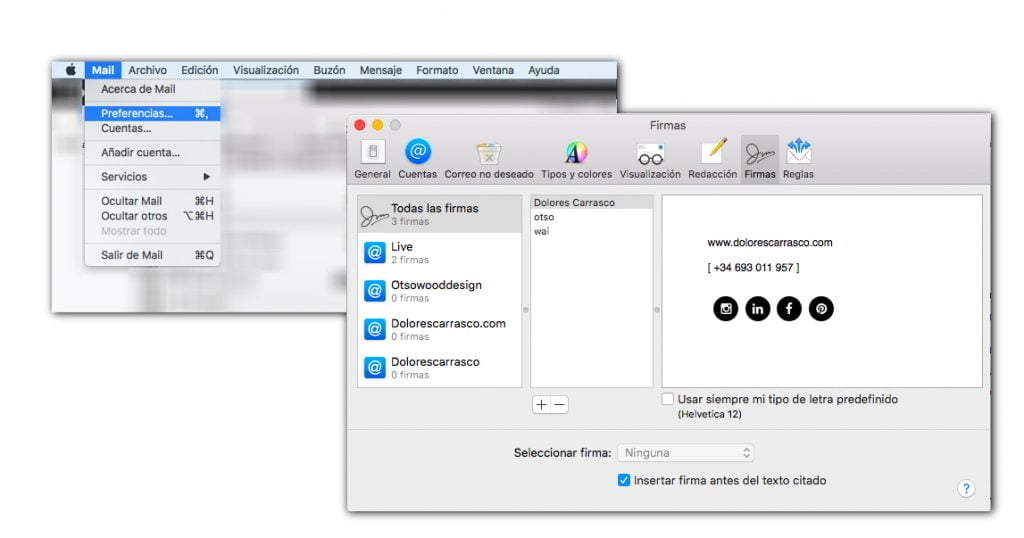Add a new signature with plus button
Image resolution: width=1024 pixels, height=538 pixels.
tap(541, 405)
